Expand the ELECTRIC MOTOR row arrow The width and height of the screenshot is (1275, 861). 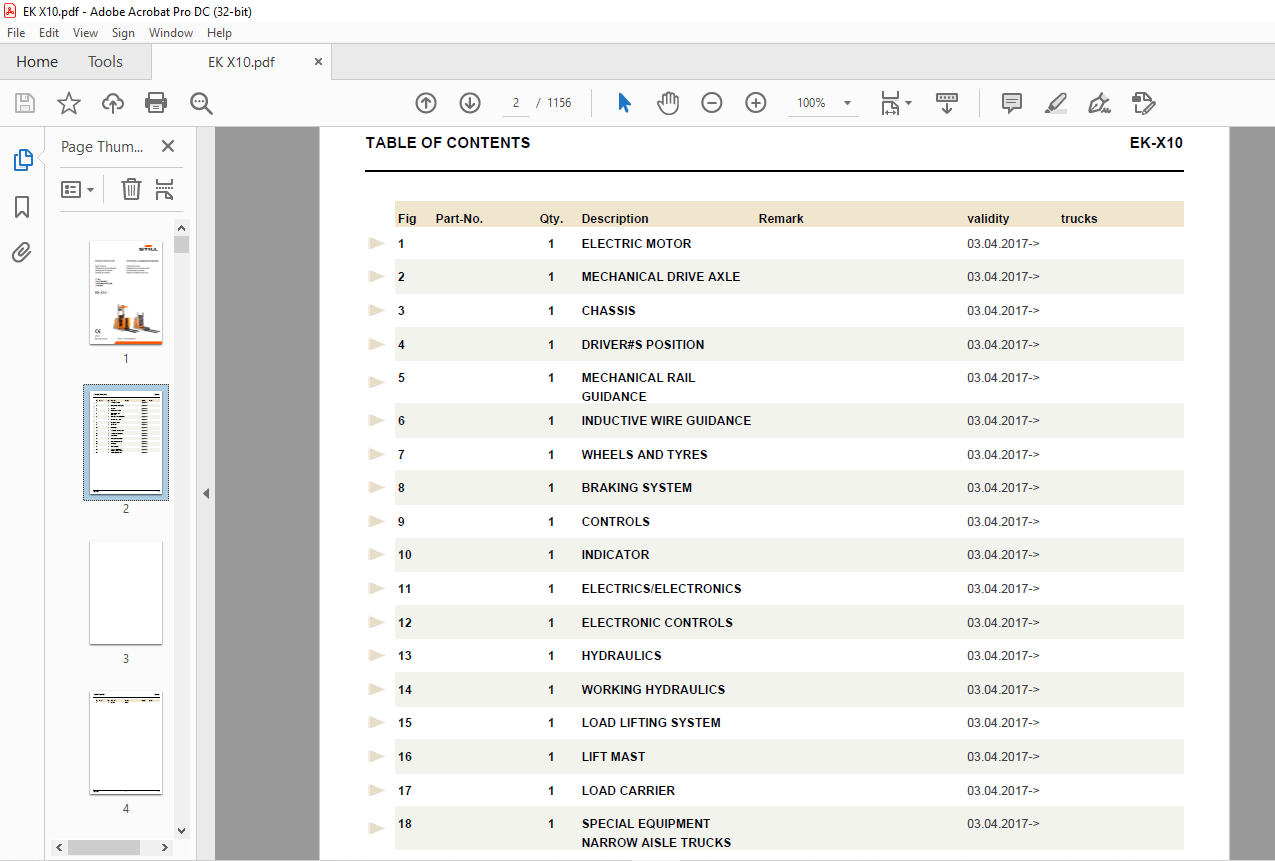pos(377,243)
